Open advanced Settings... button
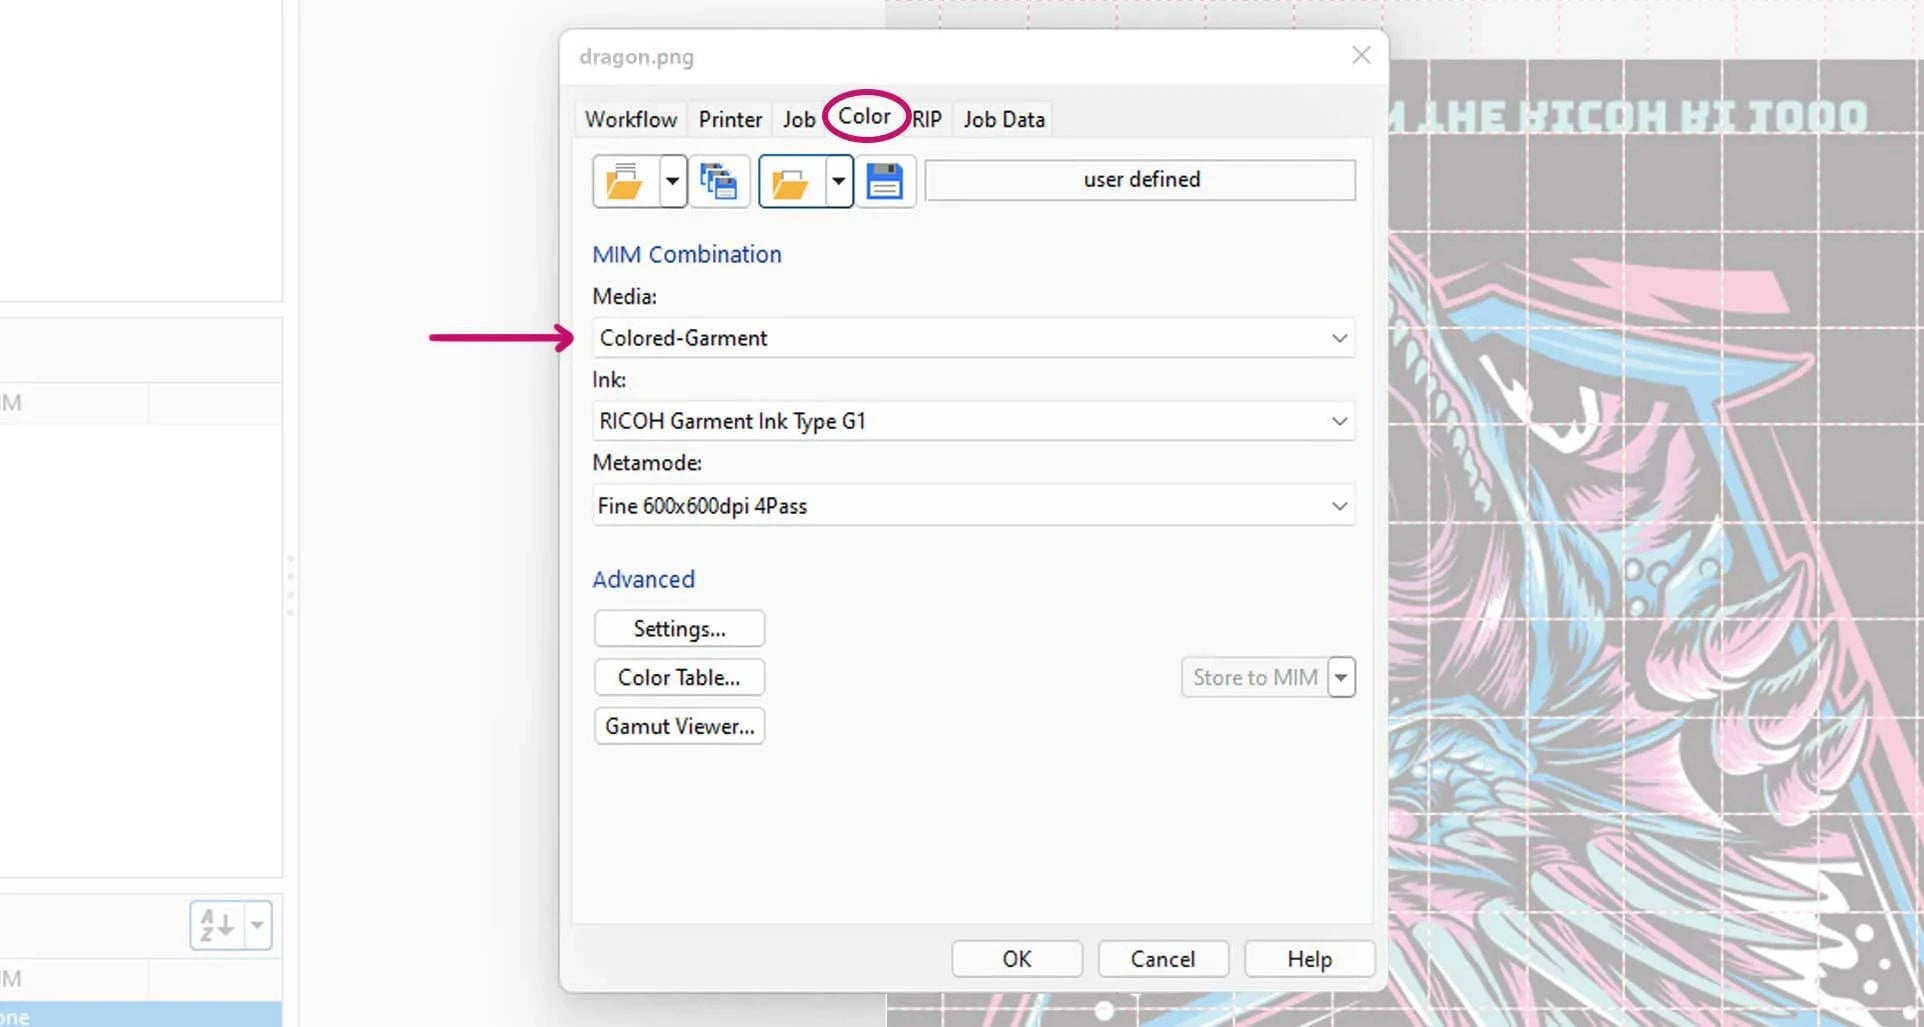Screen dimensions: 1924x1027 [x=679, y=629]
